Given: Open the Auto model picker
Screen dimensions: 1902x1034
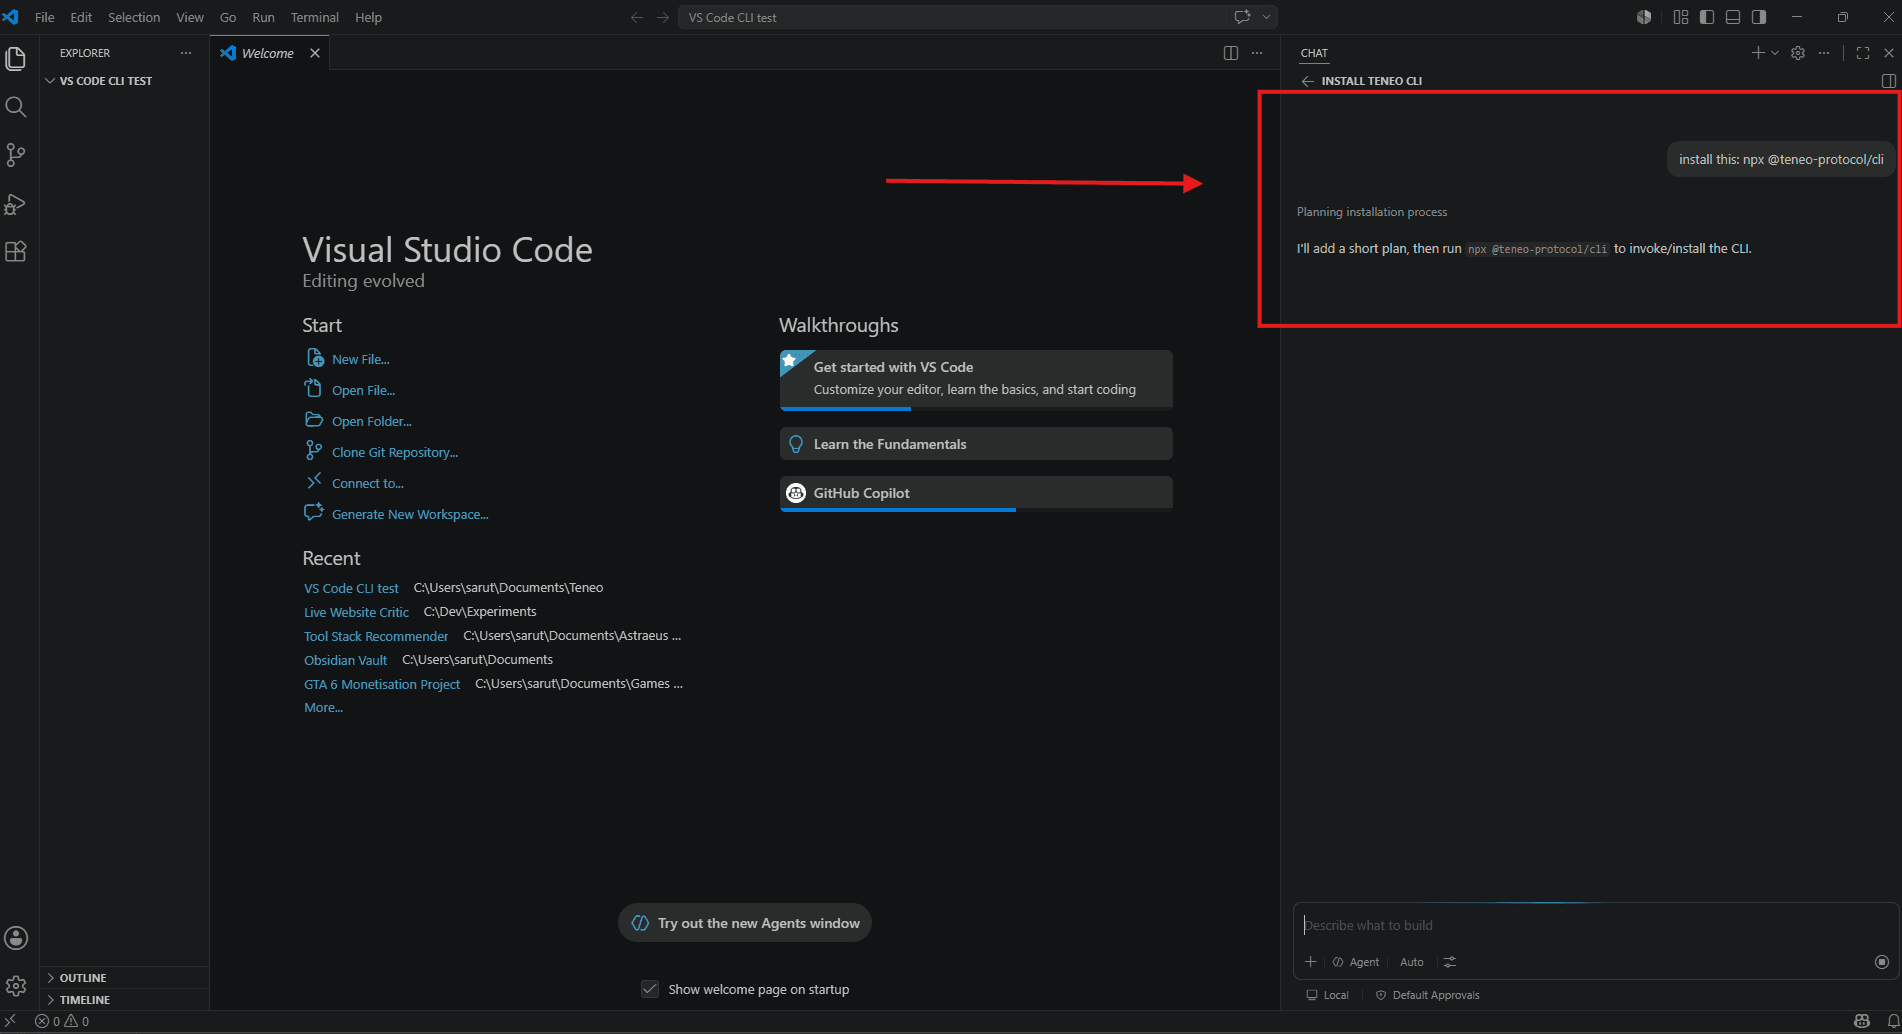Looking at the screenshot, I should point(1412,962).
